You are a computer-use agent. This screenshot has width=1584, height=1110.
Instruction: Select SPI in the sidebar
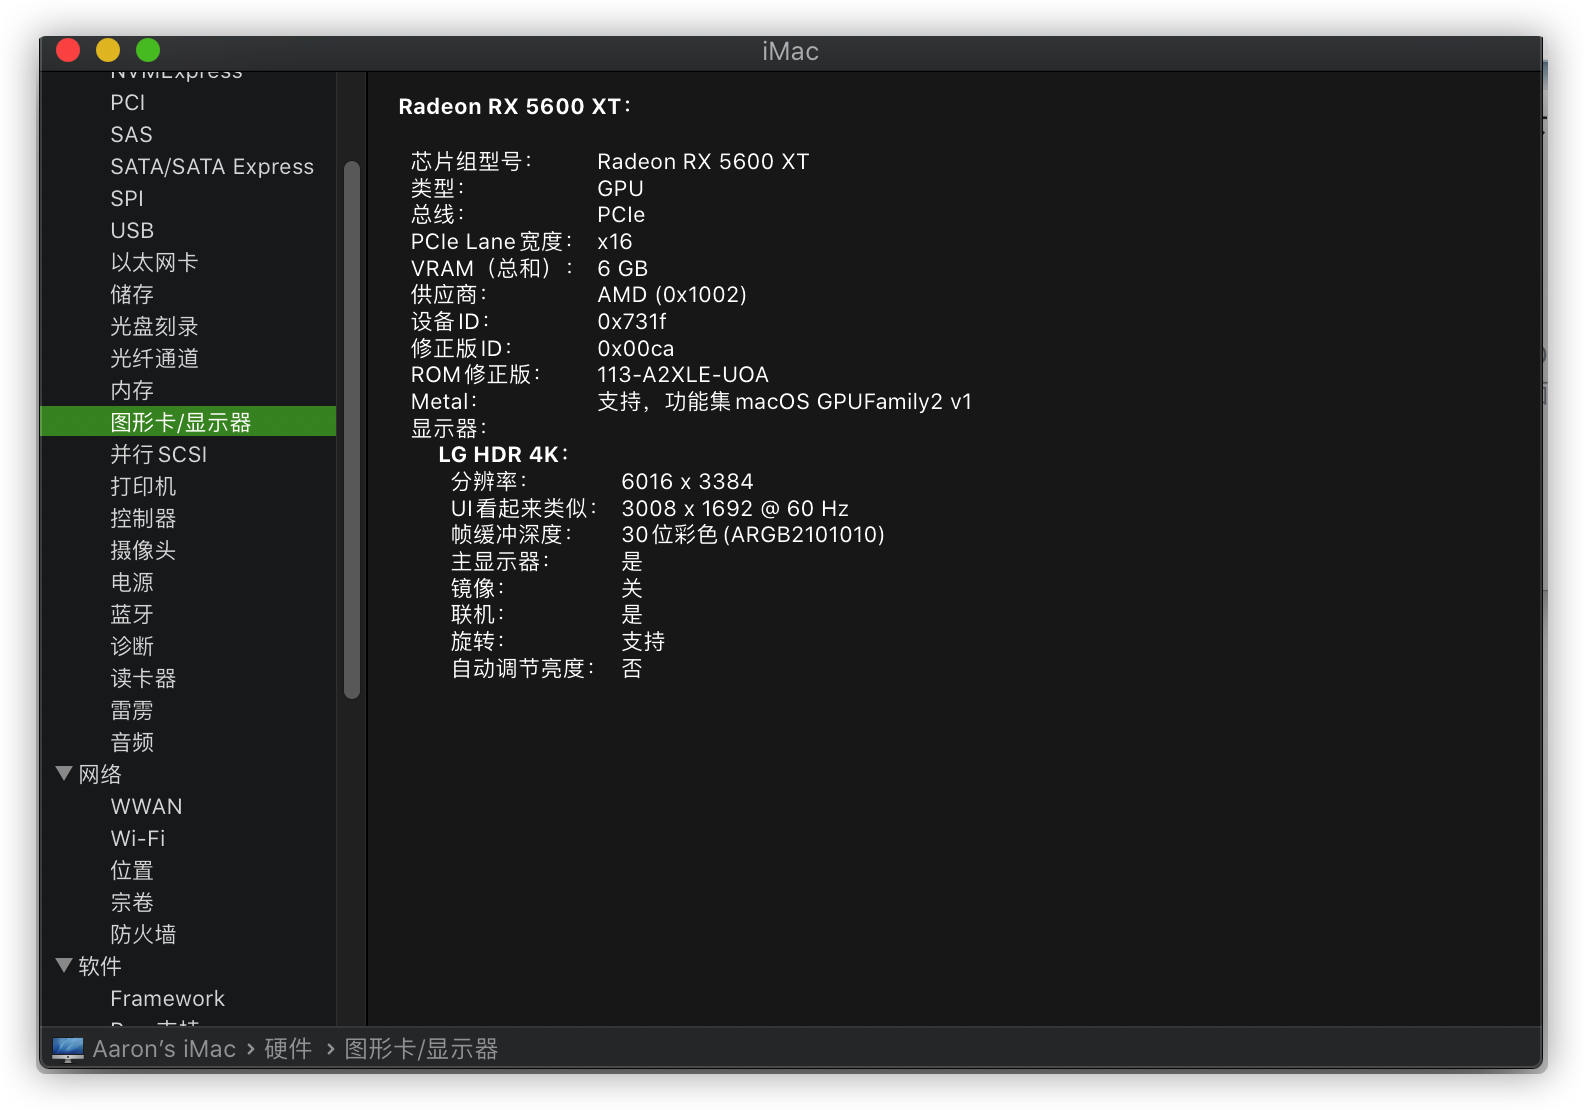(x=127, y=198)
